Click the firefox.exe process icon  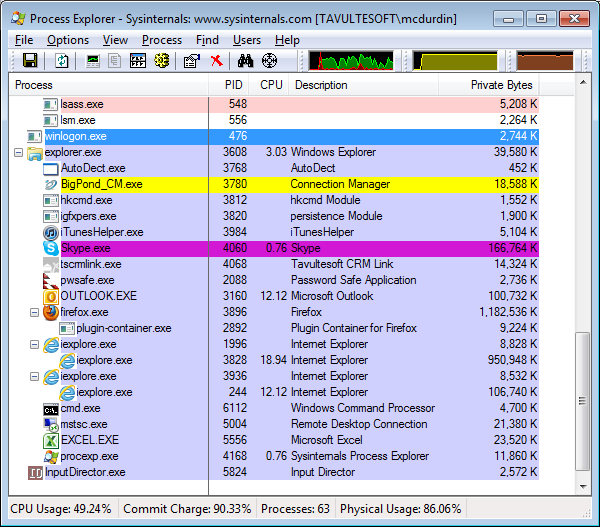(x=51, y=312)
